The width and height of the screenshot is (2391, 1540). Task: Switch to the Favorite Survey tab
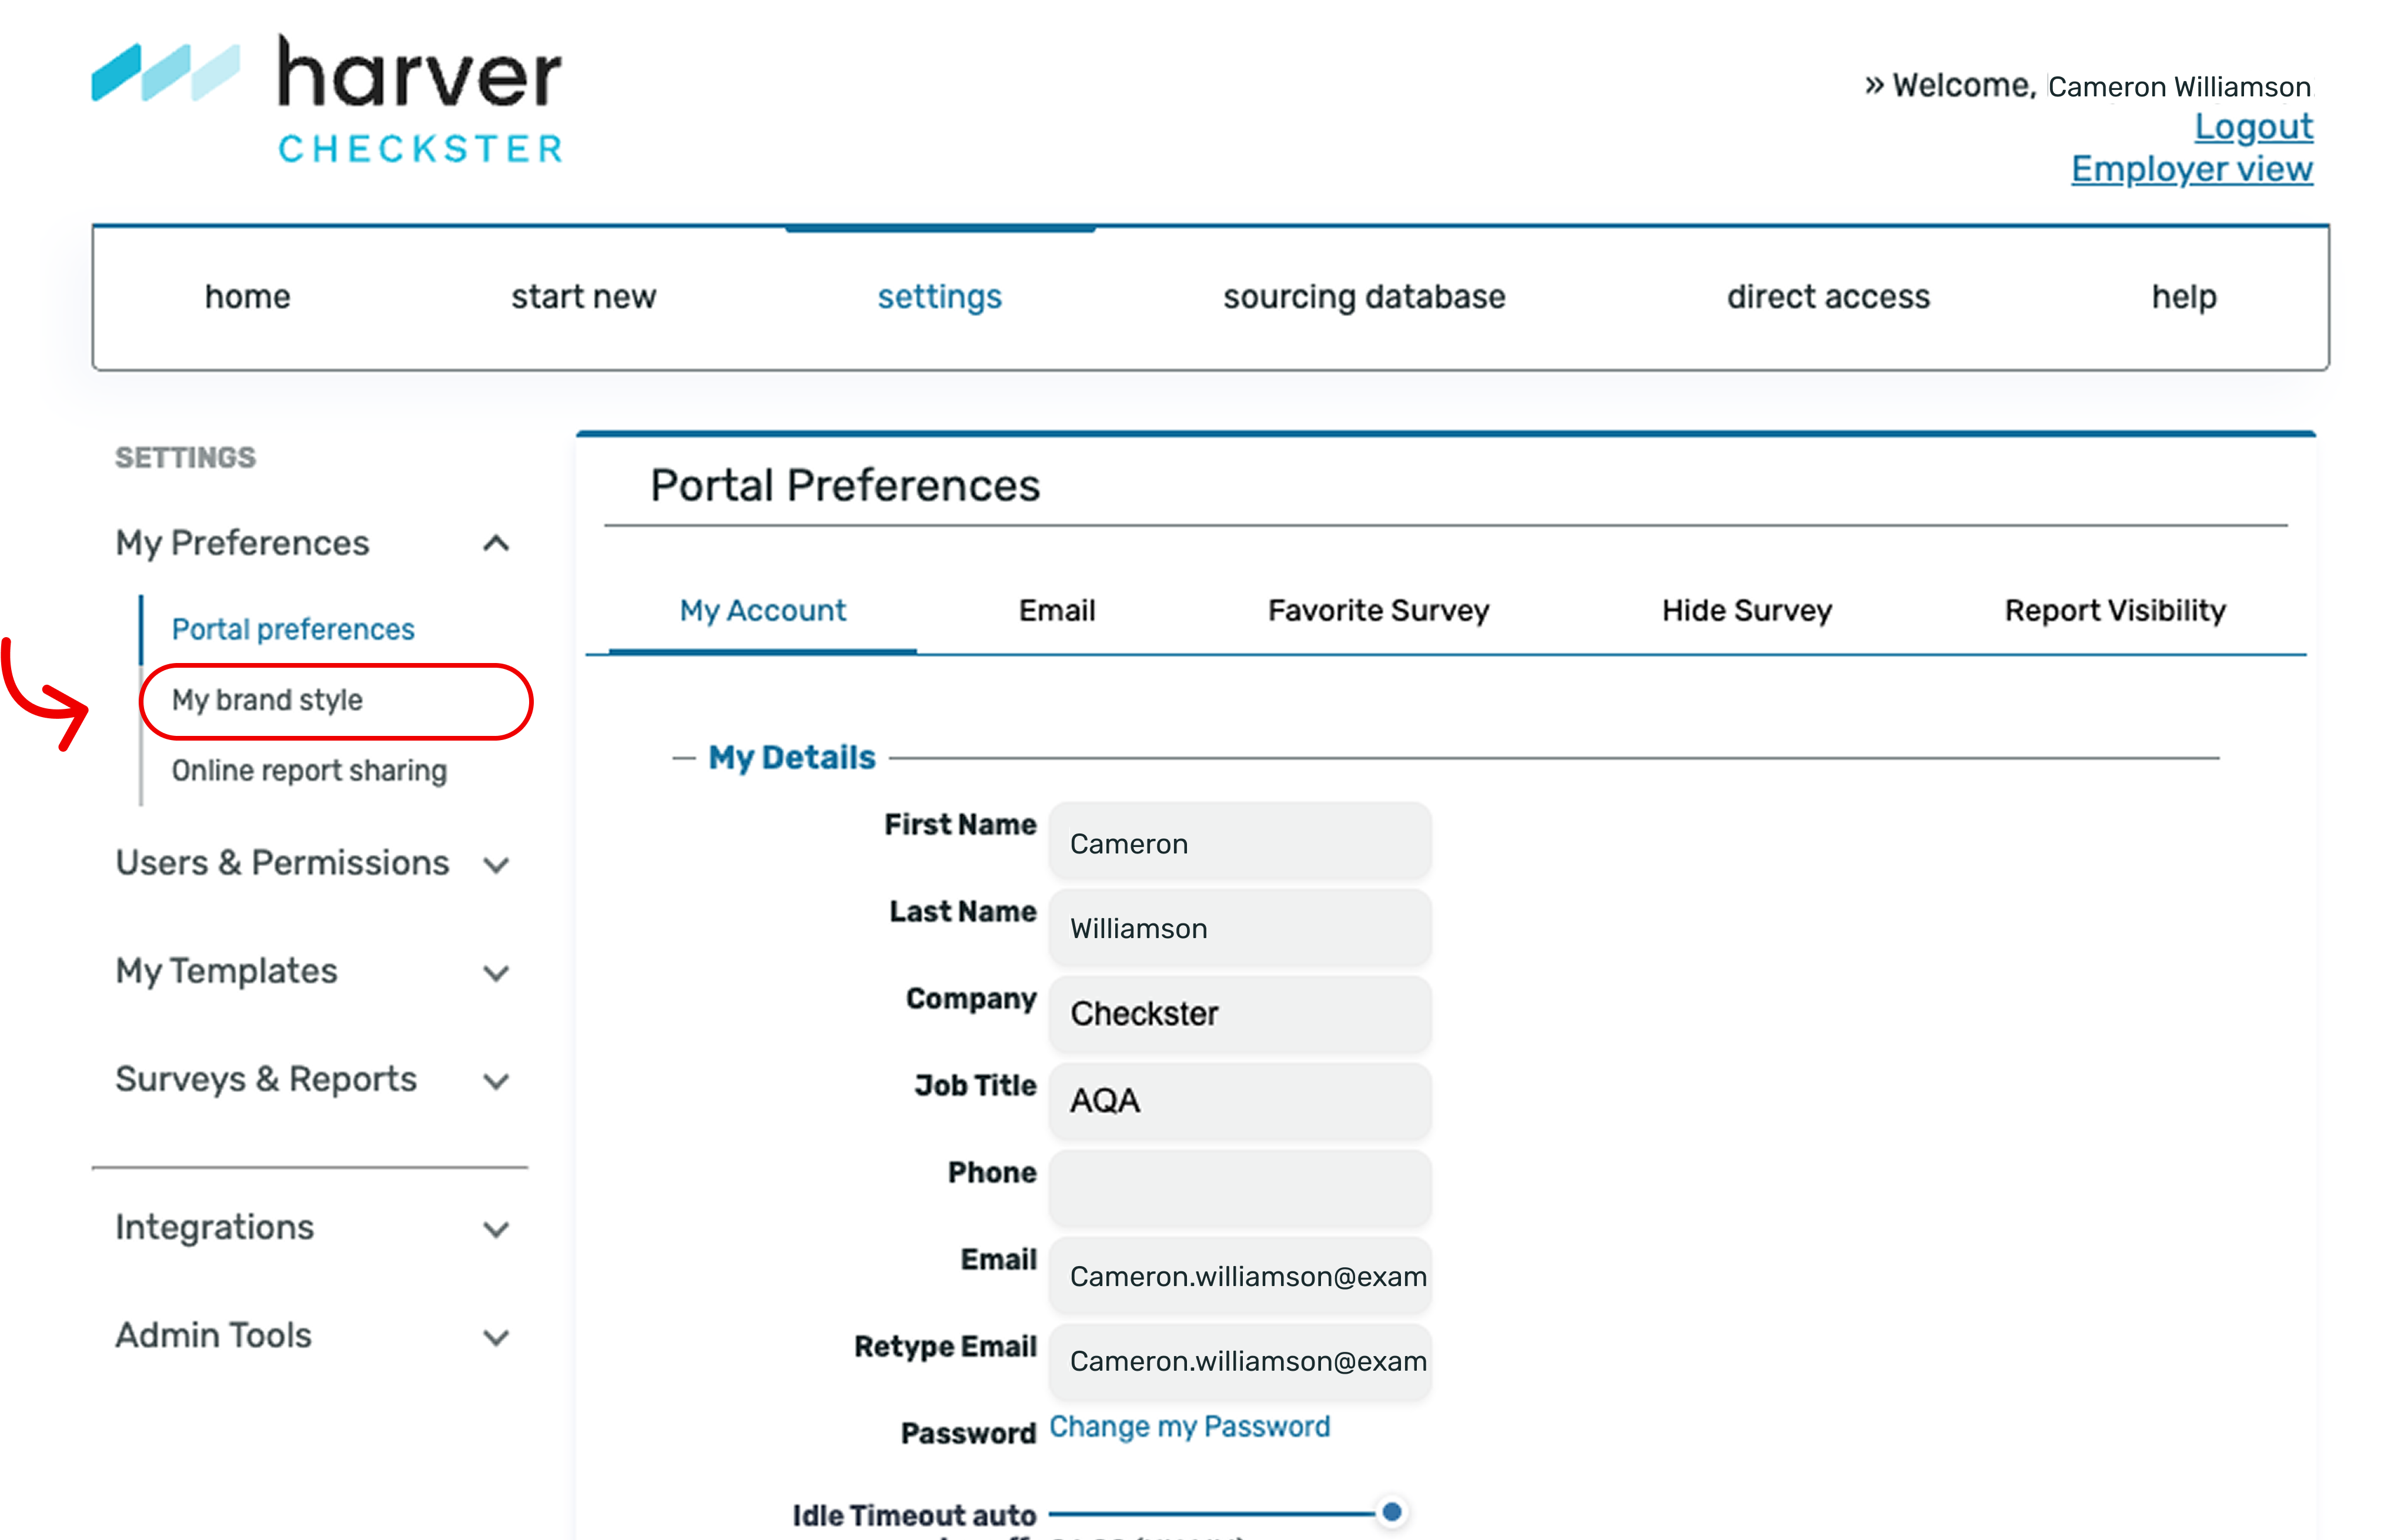[1378, 610]
